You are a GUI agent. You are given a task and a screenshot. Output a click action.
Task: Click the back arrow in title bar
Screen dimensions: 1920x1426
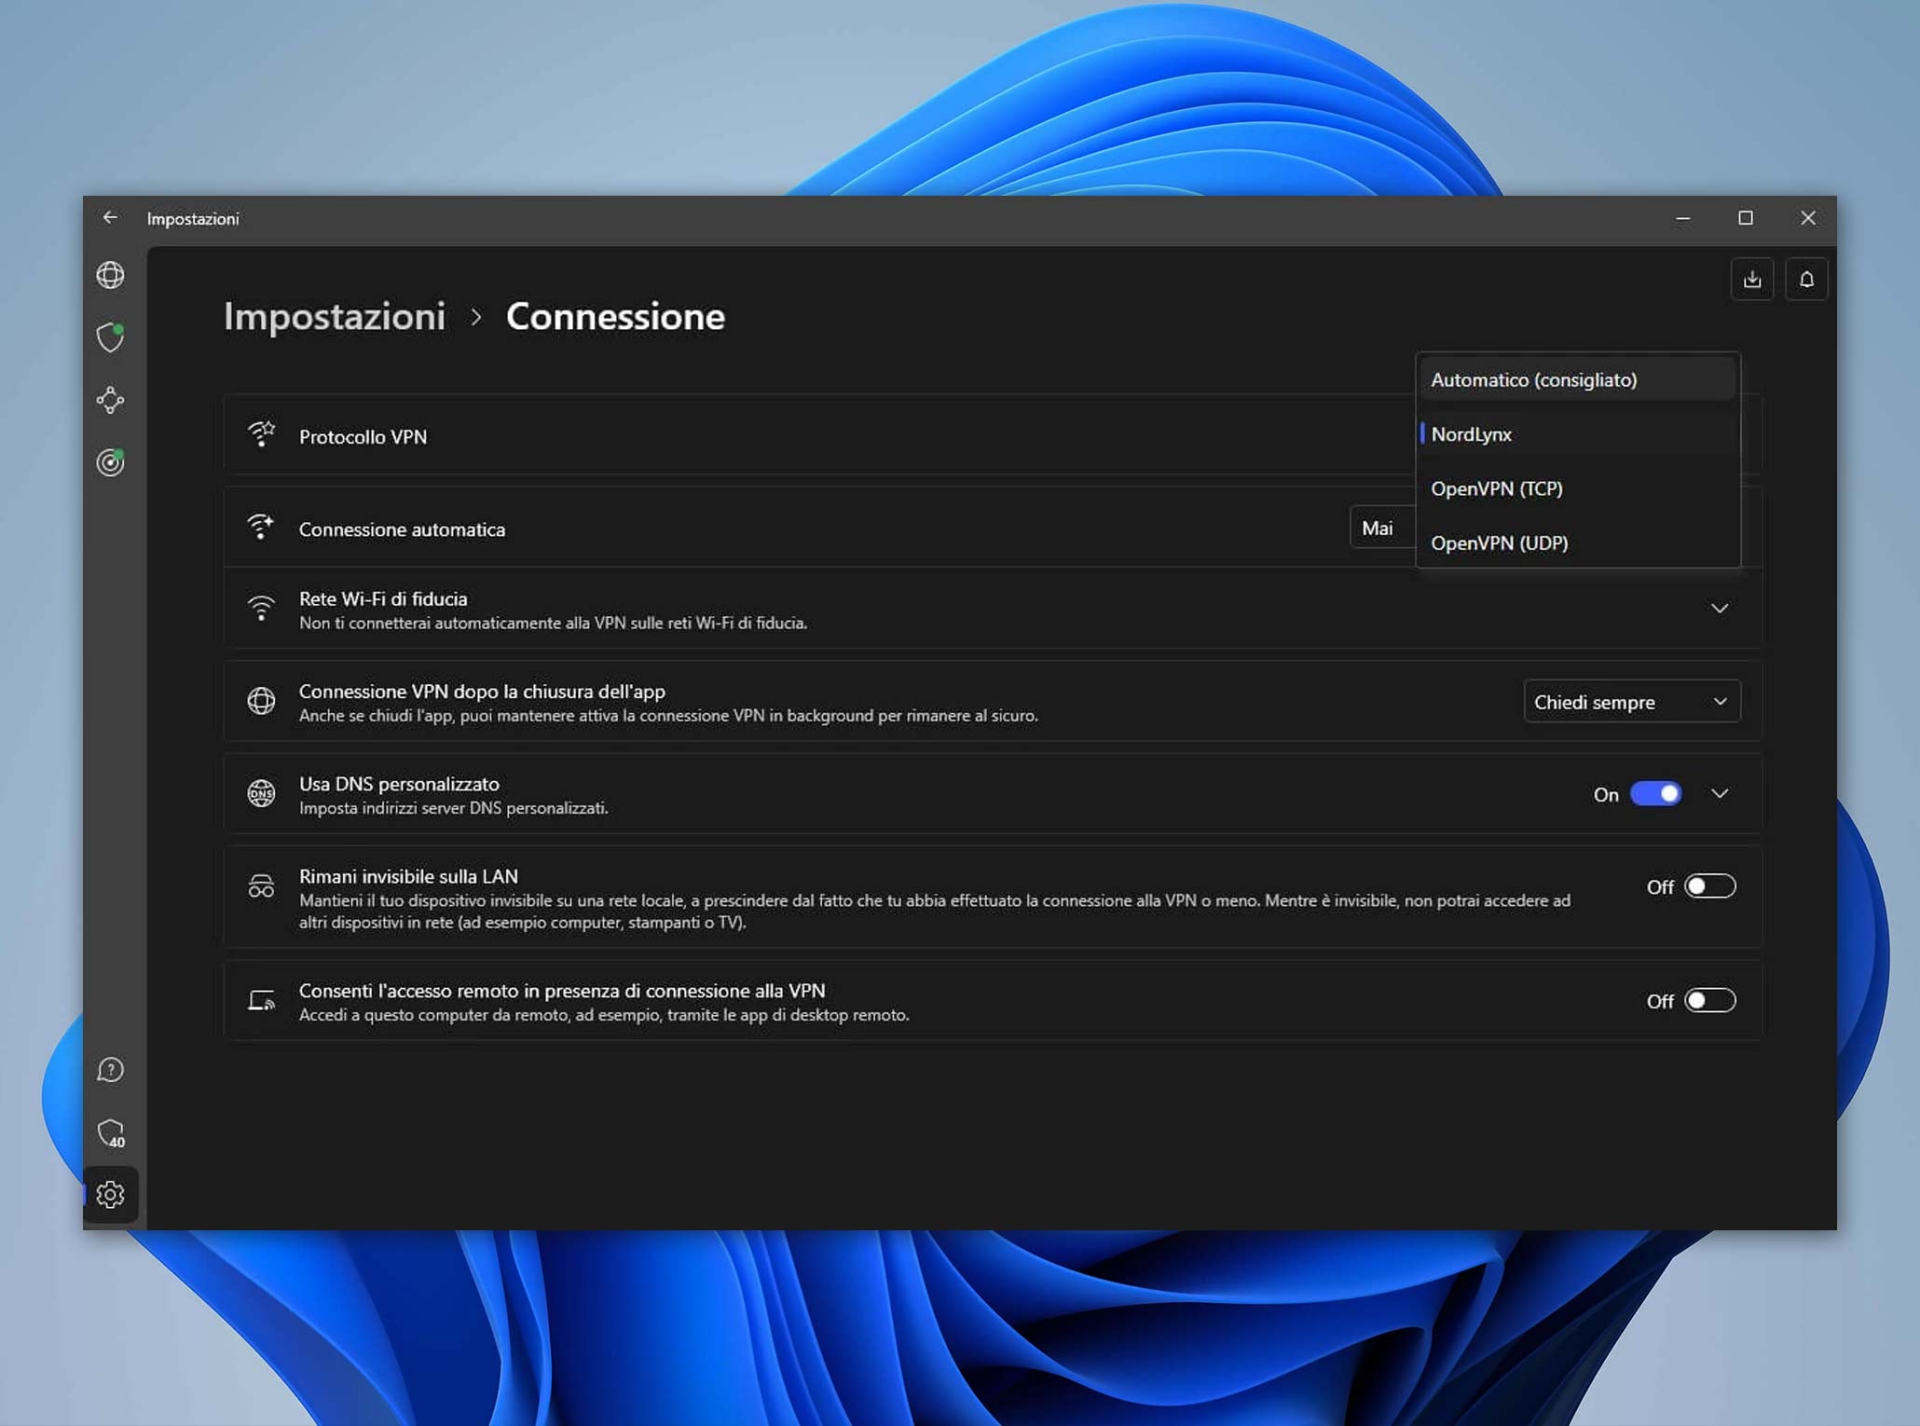click(110, 218)
